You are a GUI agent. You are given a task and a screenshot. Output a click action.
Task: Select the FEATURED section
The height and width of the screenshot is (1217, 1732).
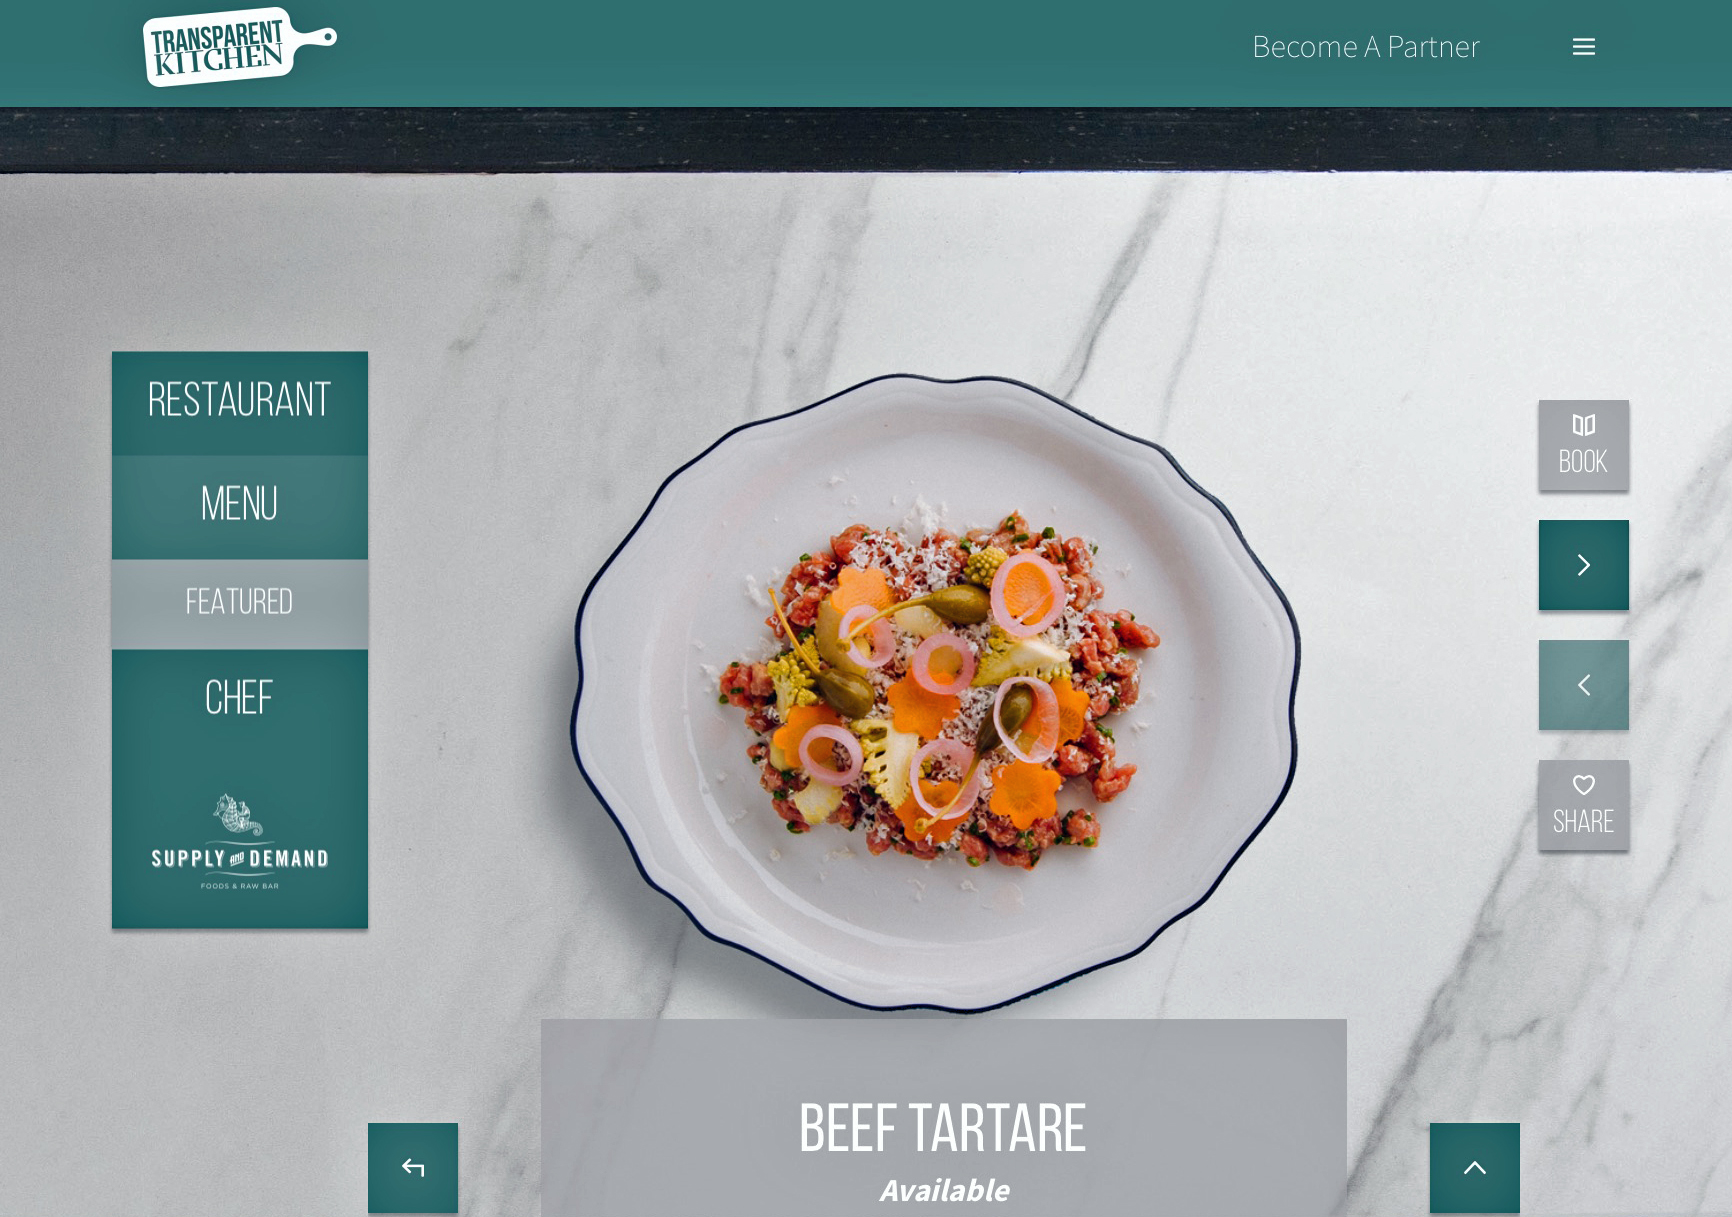(240, 603)
